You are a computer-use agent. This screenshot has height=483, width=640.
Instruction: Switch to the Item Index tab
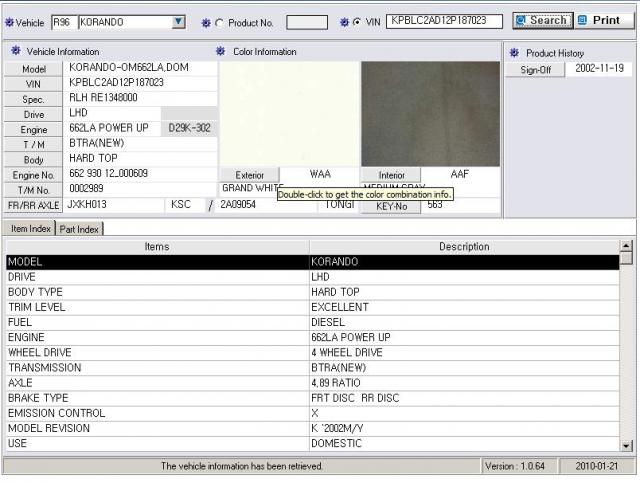coord(30,229)
